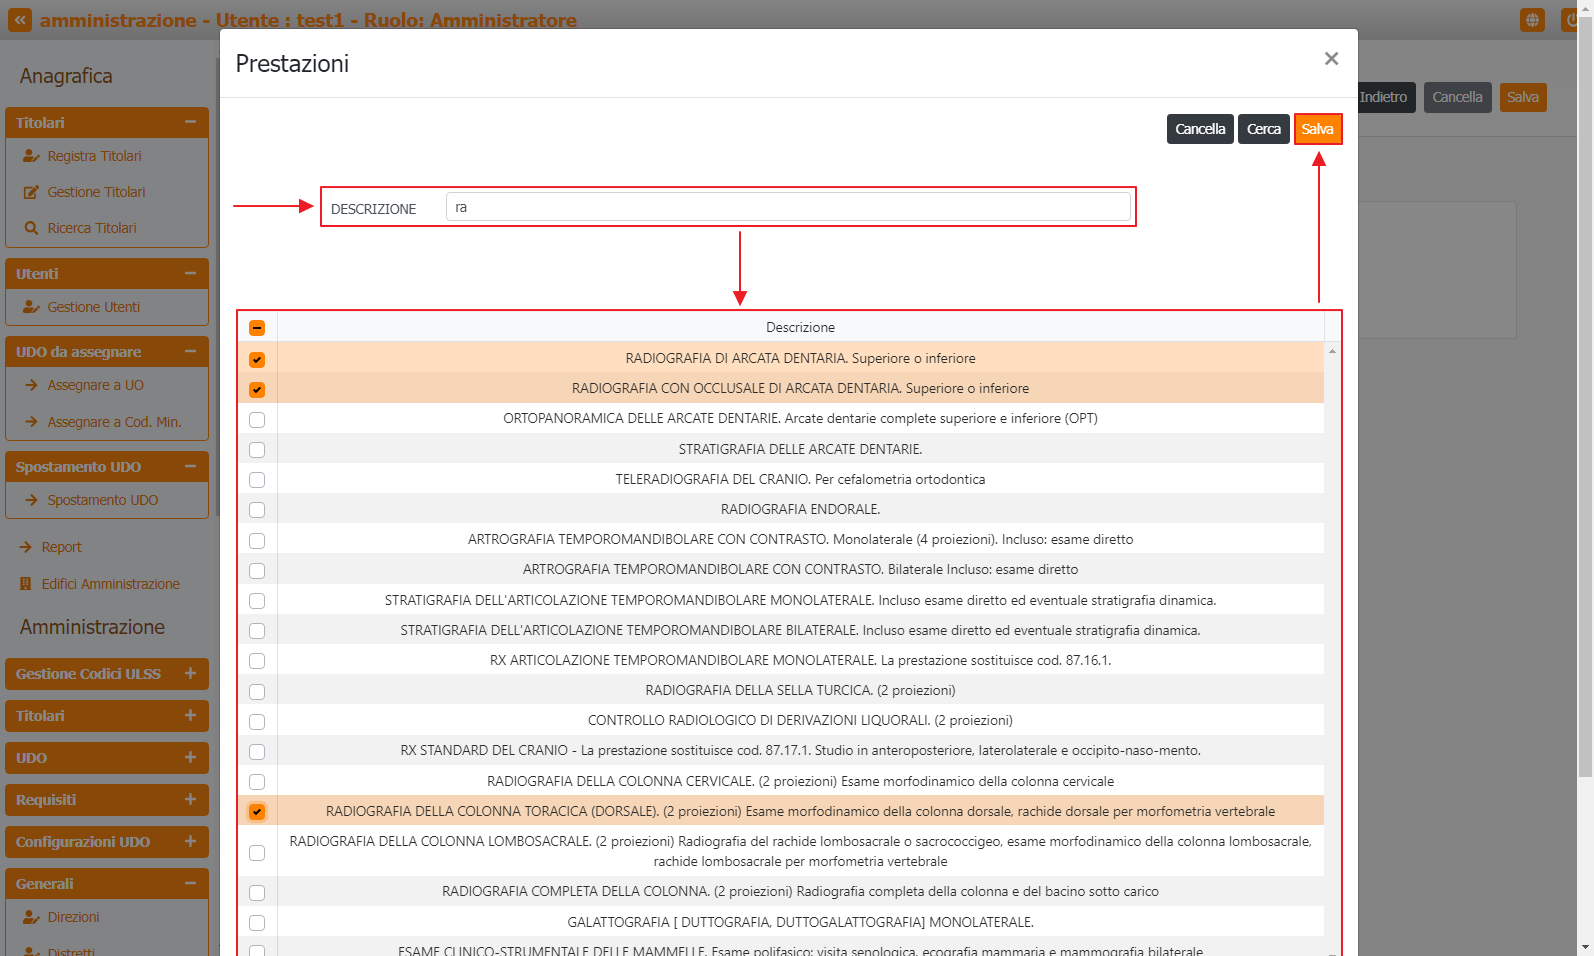The width and height of the screenshot is (1594, 956).
Task: Collapse the Utenti sidebar section
Action: pos(190,274)
